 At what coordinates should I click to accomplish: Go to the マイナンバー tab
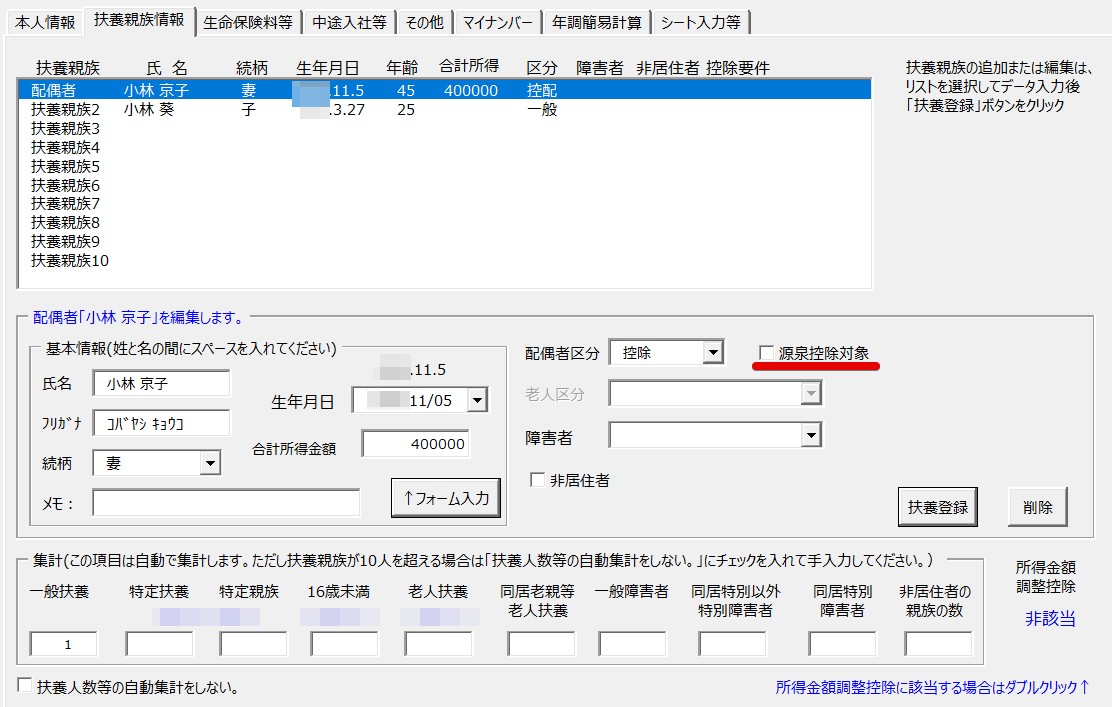click(x=497, y=22)
